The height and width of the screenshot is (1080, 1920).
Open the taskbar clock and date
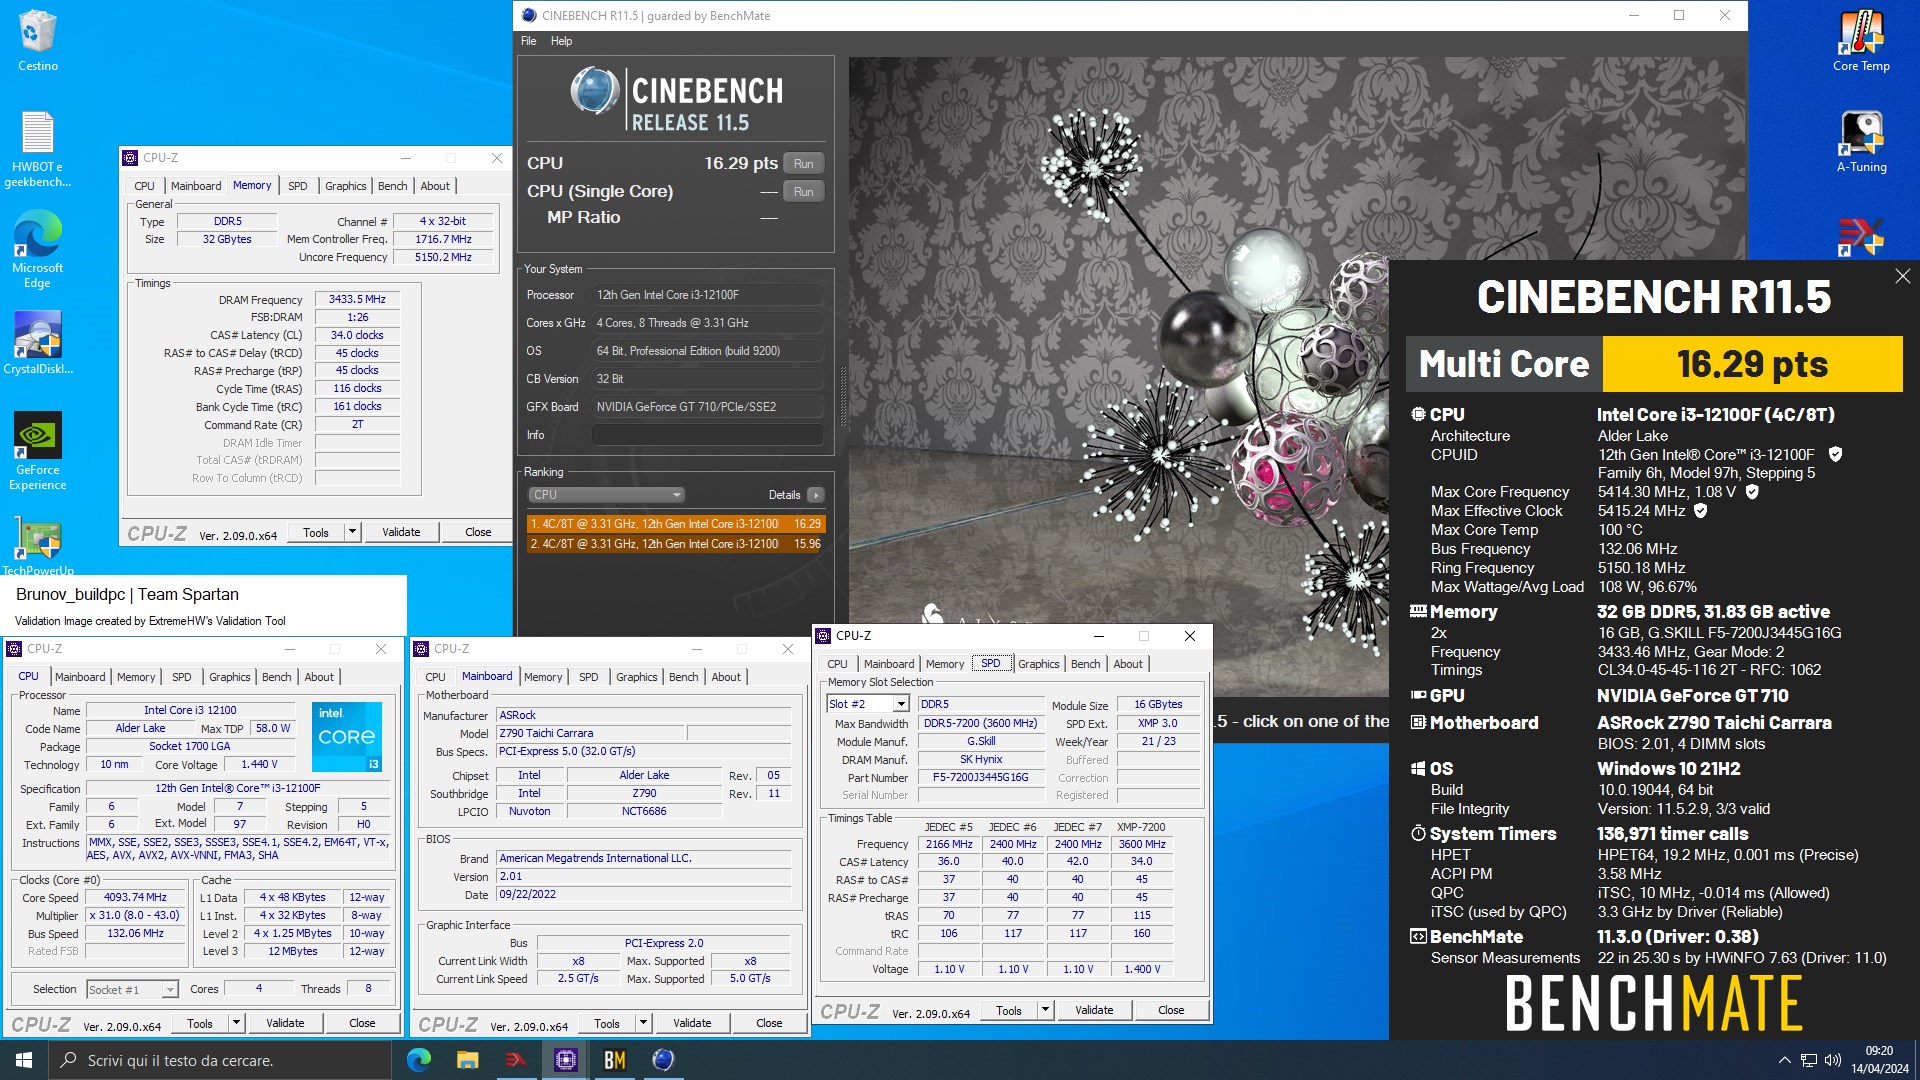1879,1060
